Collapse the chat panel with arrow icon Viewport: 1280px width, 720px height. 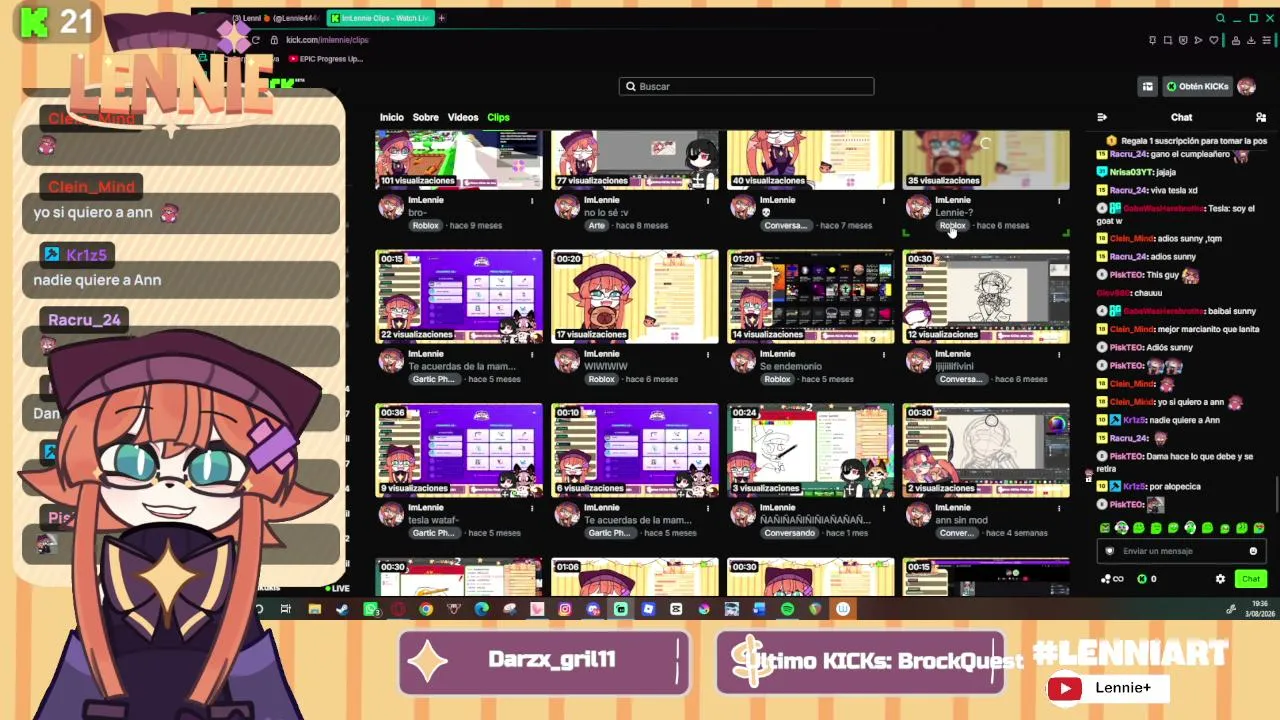tap(1102, 117)
